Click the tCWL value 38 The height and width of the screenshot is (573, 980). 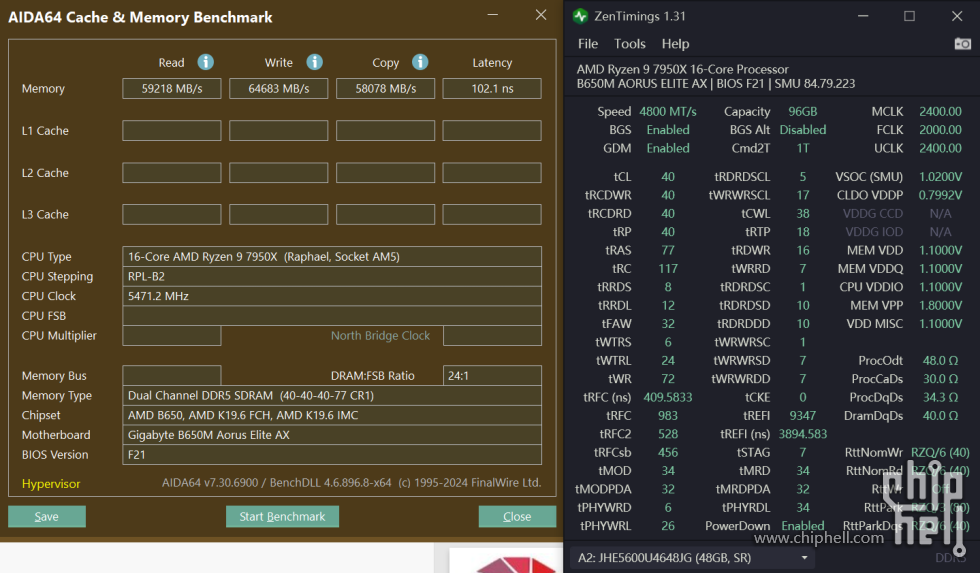[802, 214]
